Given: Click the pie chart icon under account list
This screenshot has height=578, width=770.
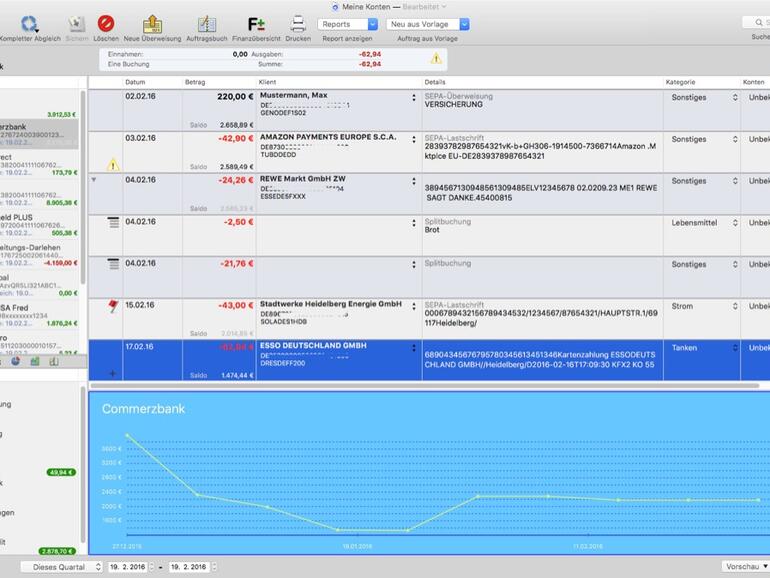Looking at the screenshot, I should pyautogui.click(x=14, y=361).
